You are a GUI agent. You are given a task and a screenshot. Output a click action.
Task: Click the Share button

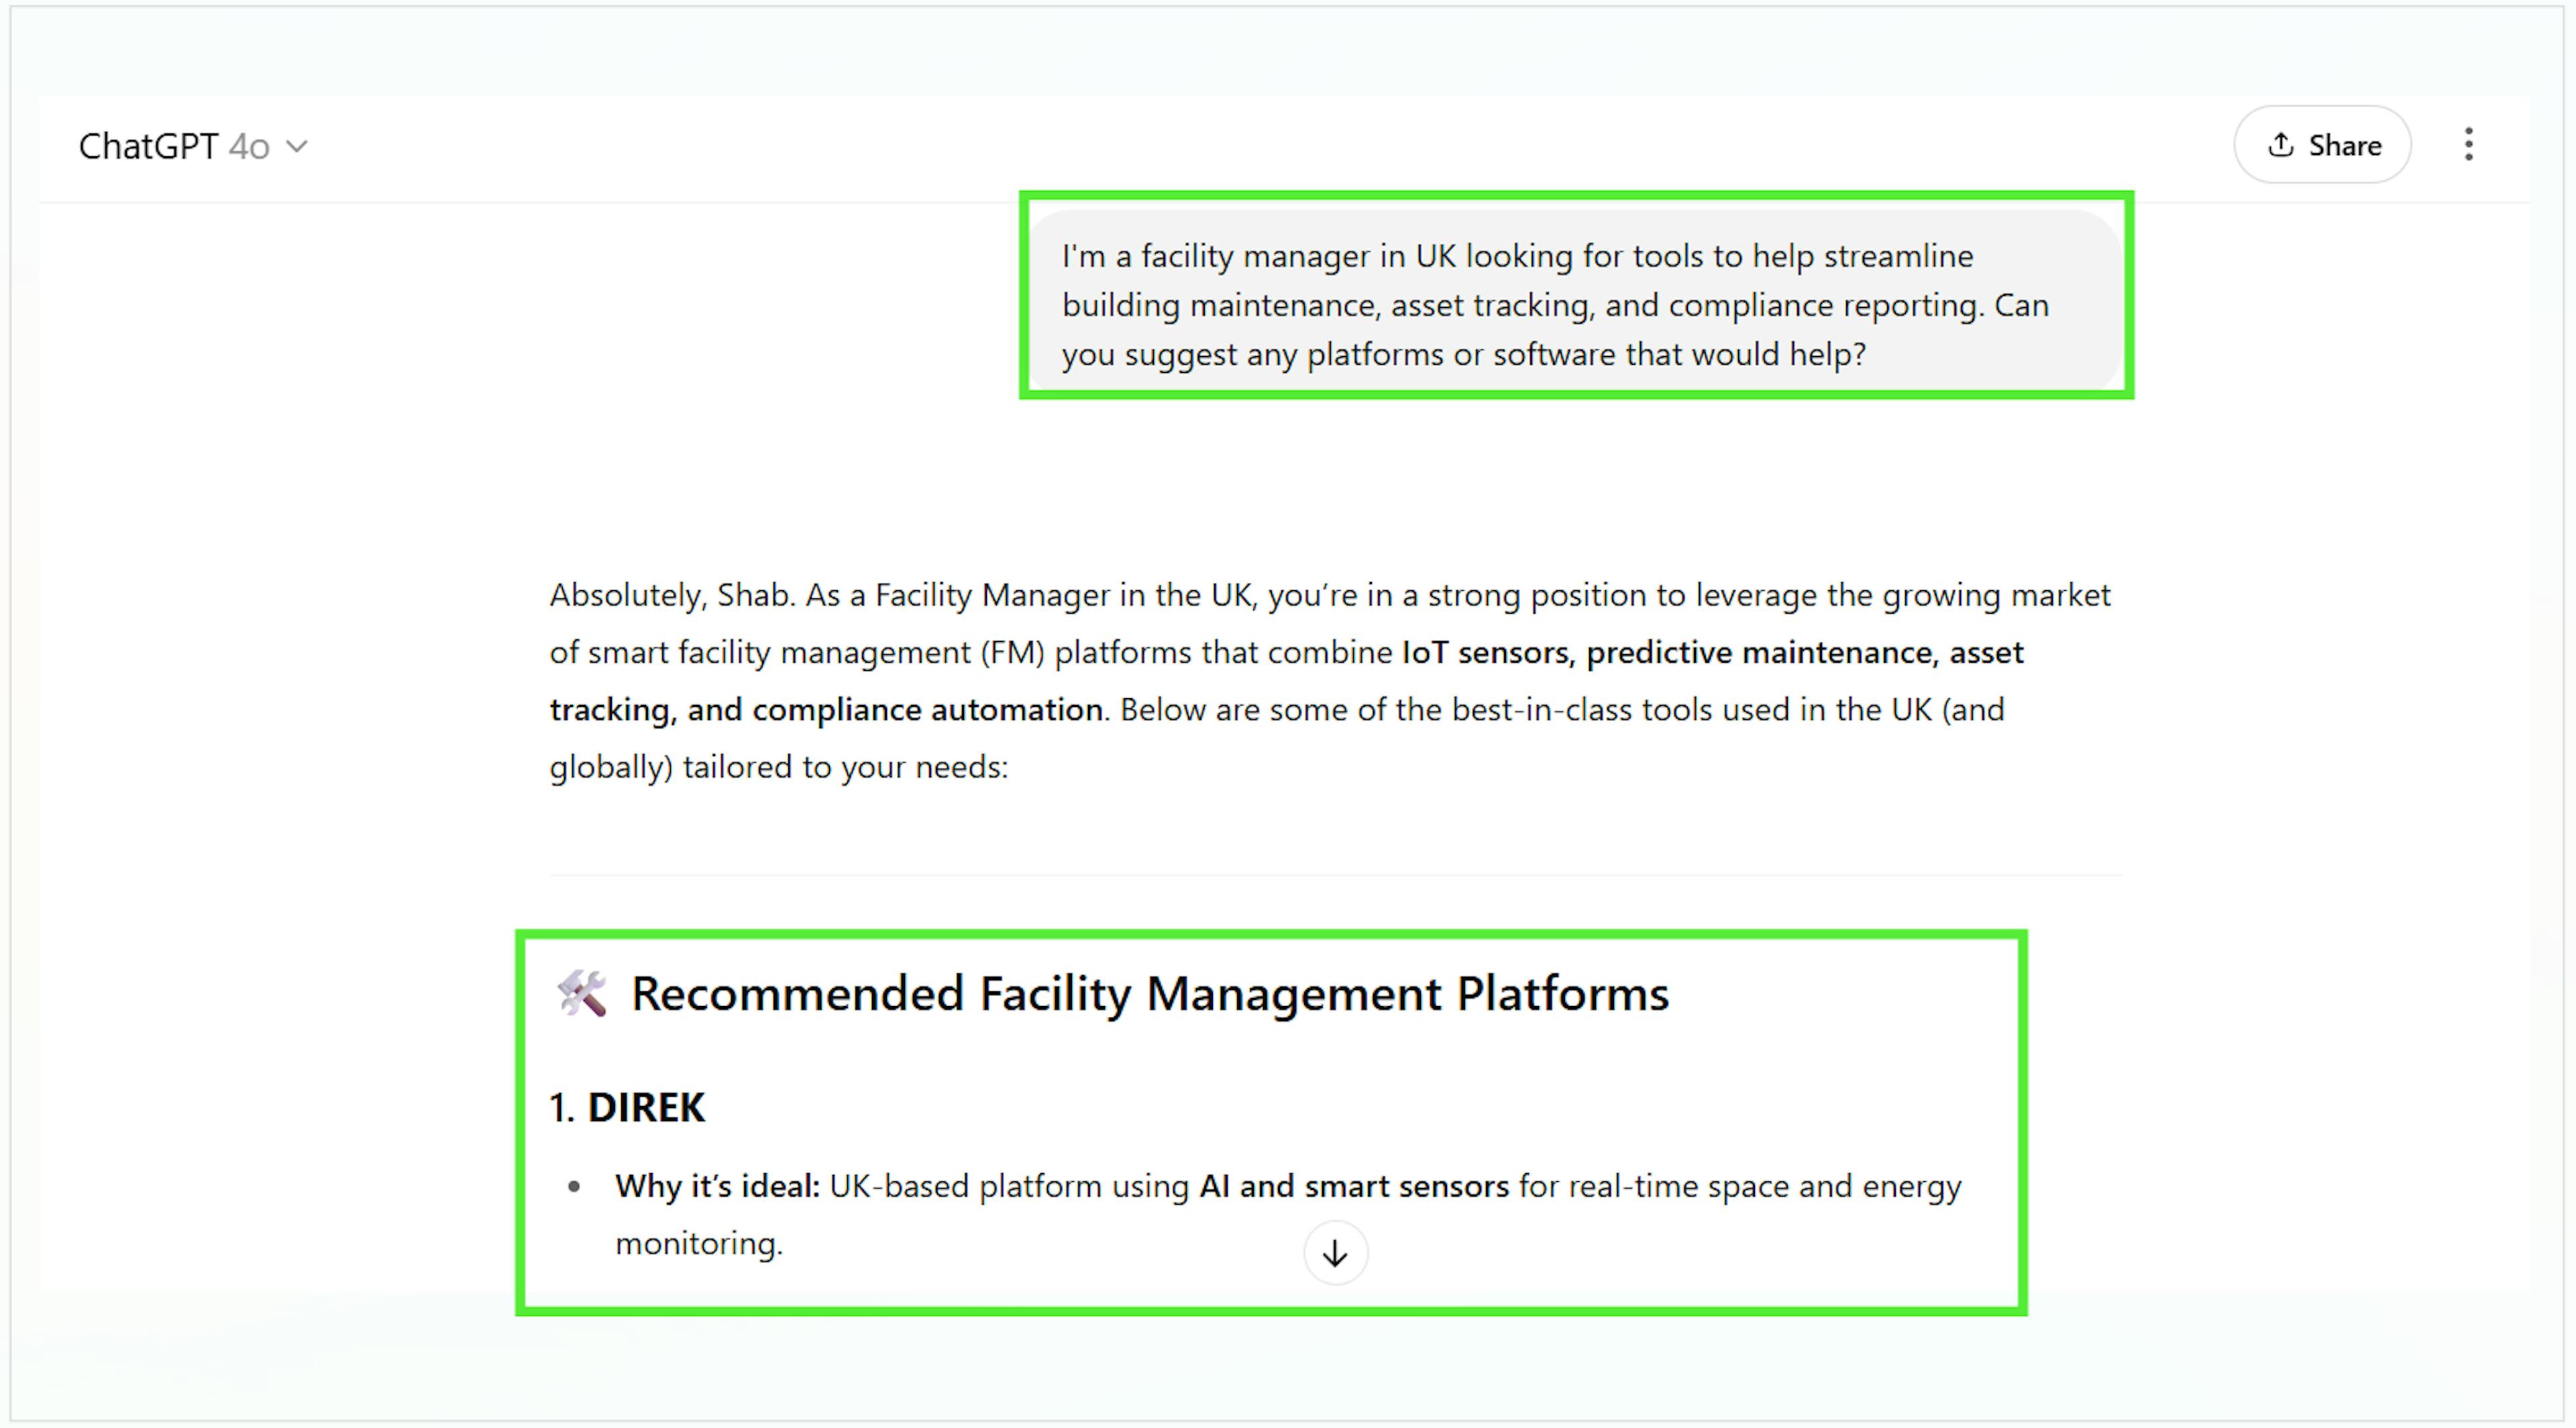2322,145
